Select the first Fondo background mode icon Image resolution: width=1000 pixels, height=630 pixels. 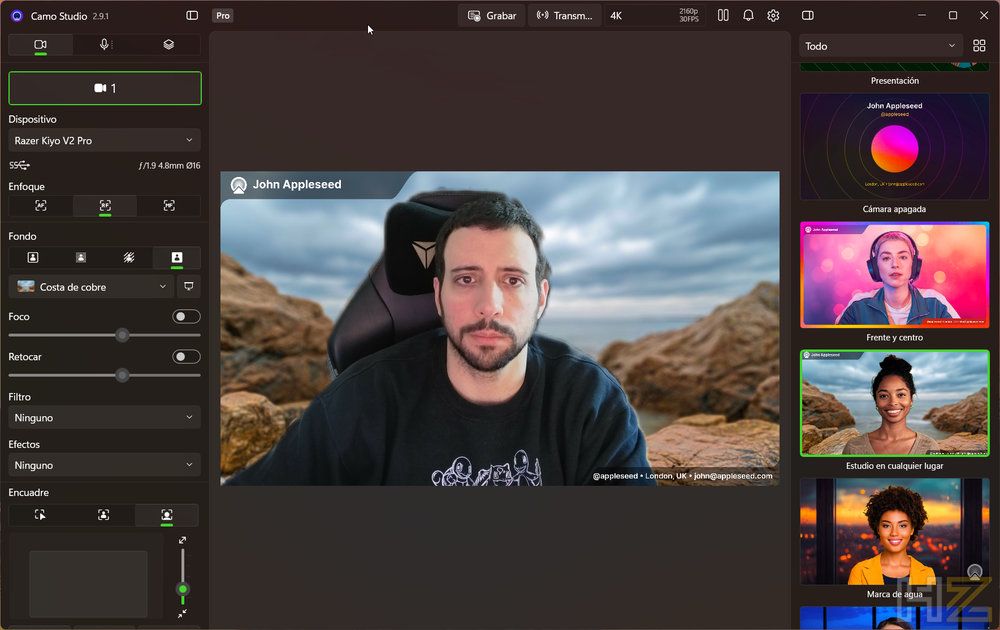pos(33,257)
